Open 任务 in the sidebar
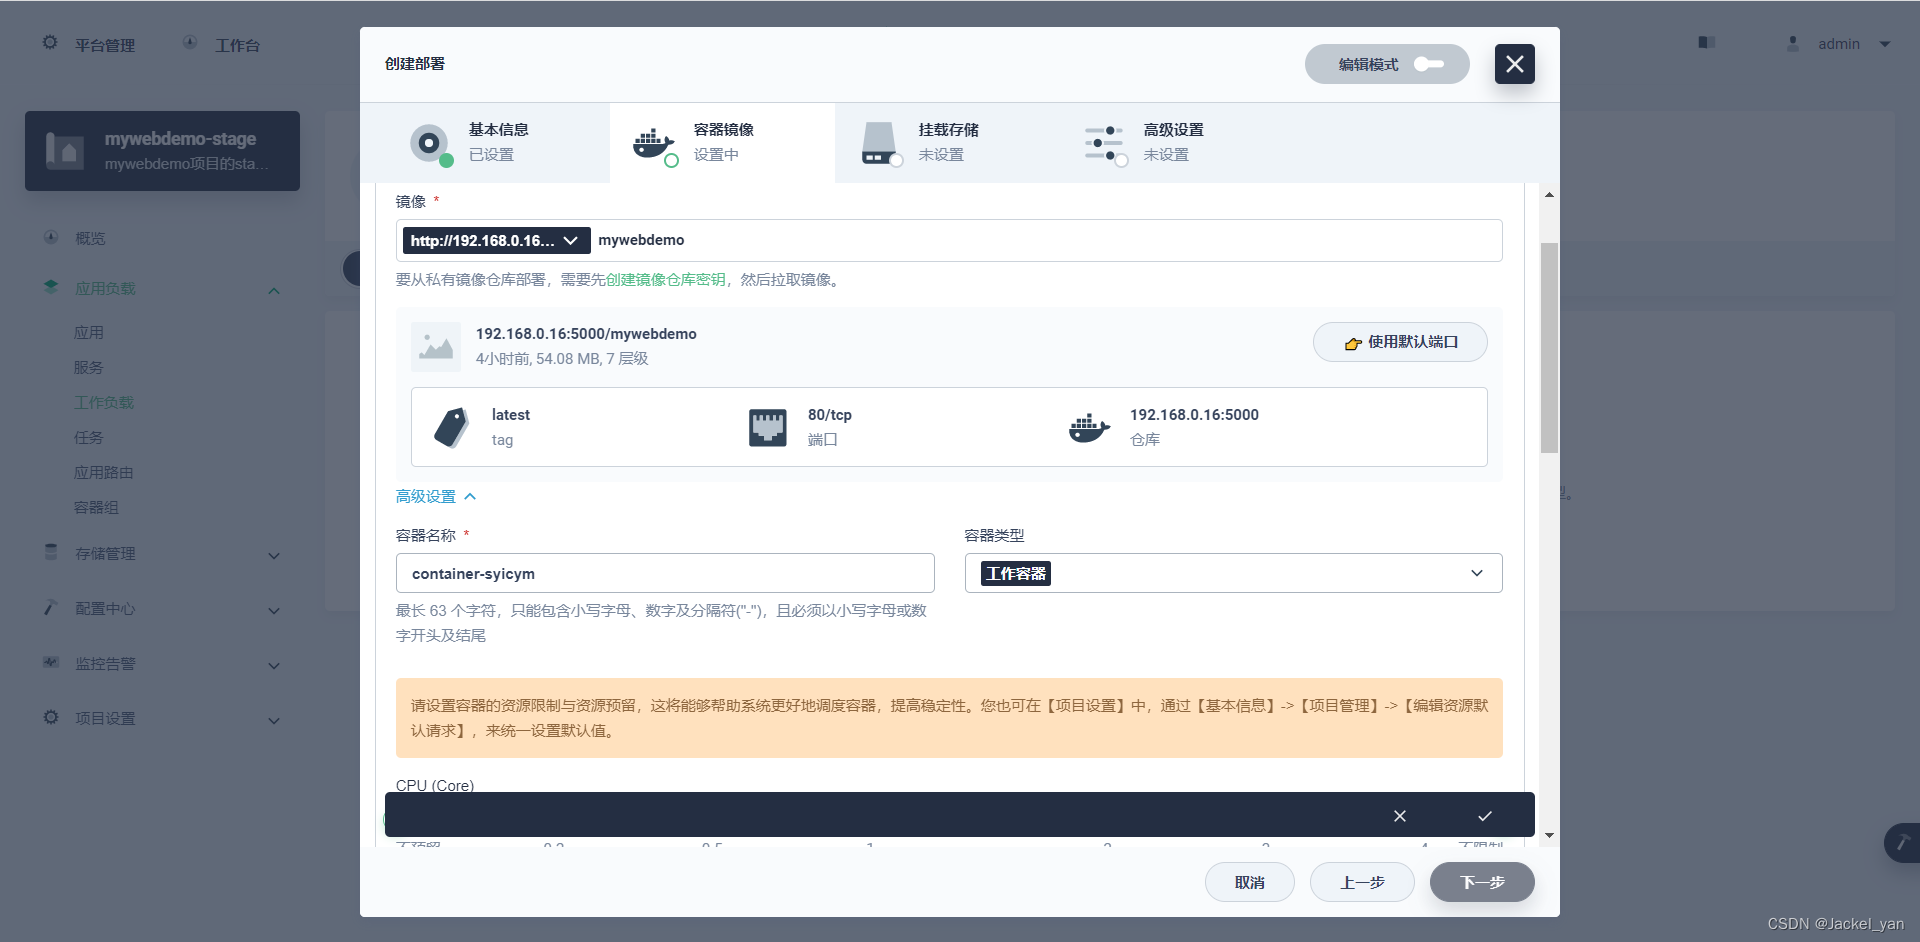This screenshot has height=942, width=1920. [89, 437]
